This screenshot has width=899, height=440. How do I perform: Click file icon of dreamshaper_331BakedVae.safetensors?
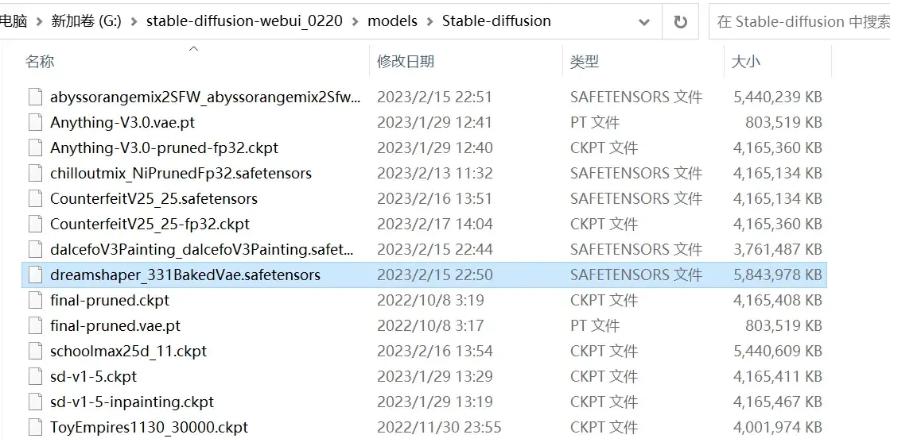click(x=36, y=275)
